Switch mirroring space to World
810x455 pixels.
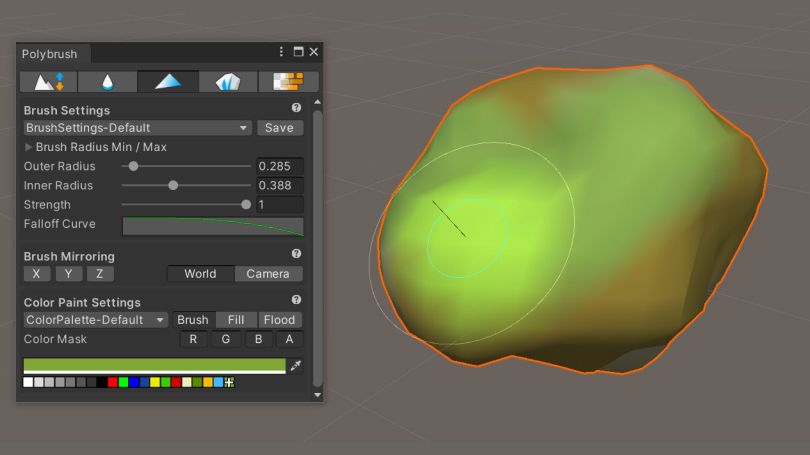click(201, 274)
